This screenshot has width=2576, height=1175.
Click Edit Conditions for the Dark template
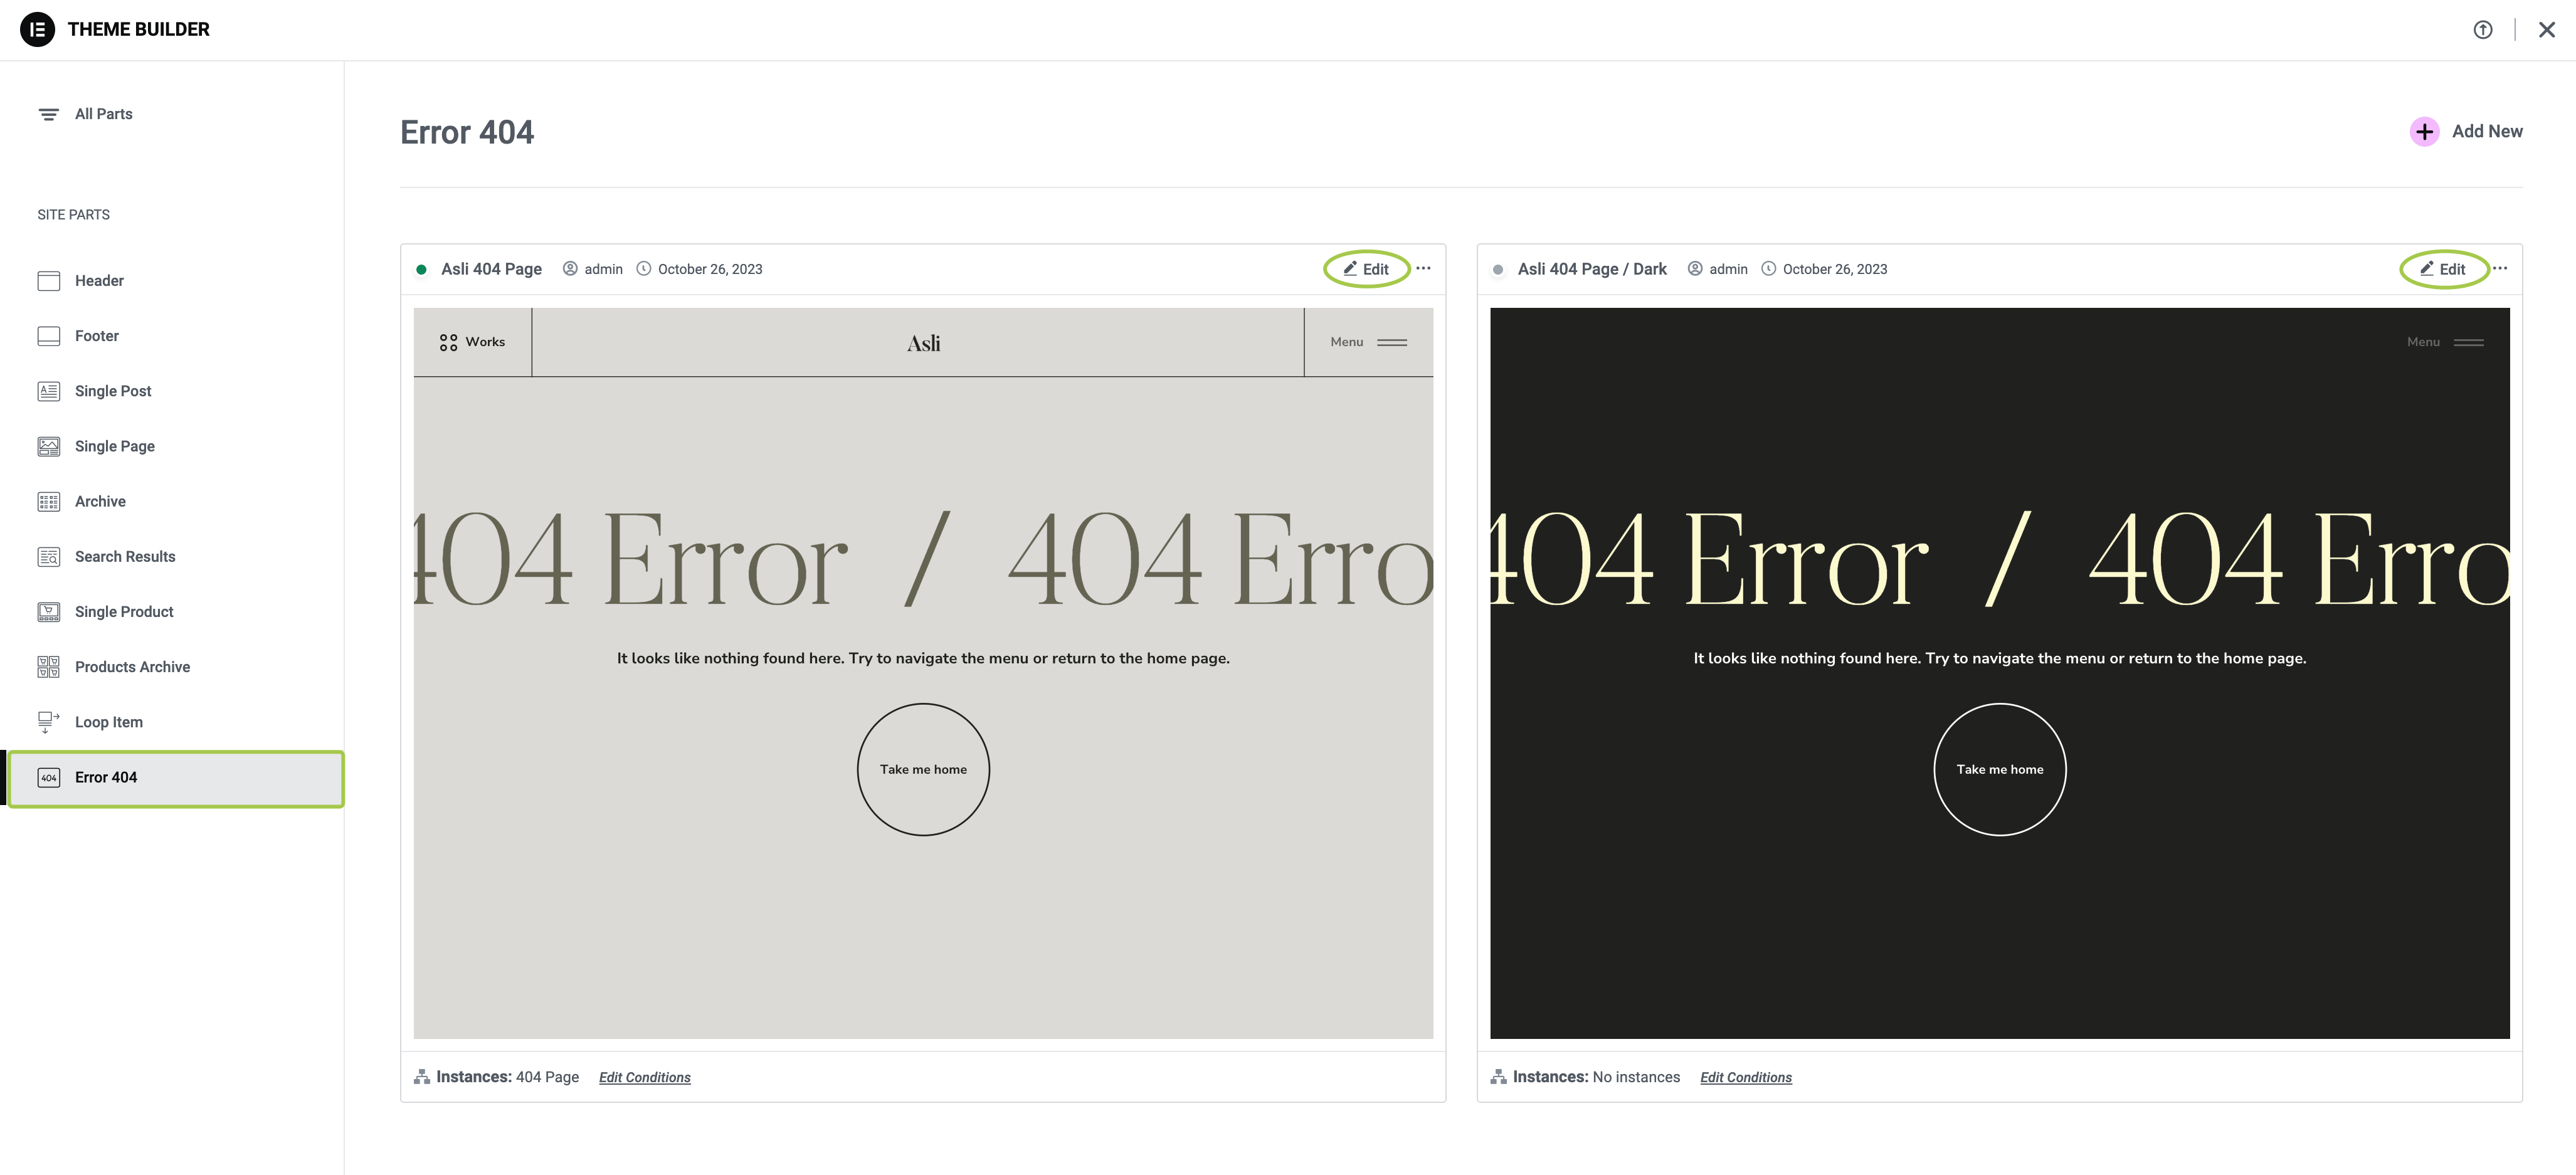click(x=1745, y=1077)
